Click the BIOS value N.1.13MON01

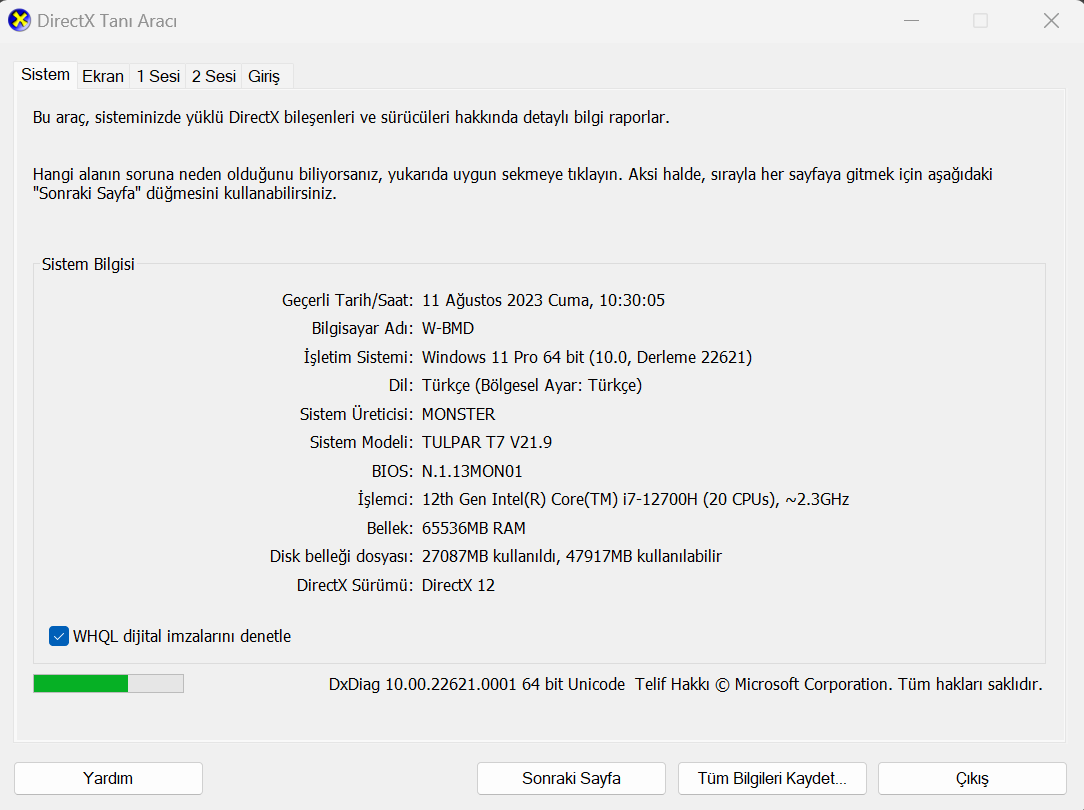click(472, 471)
